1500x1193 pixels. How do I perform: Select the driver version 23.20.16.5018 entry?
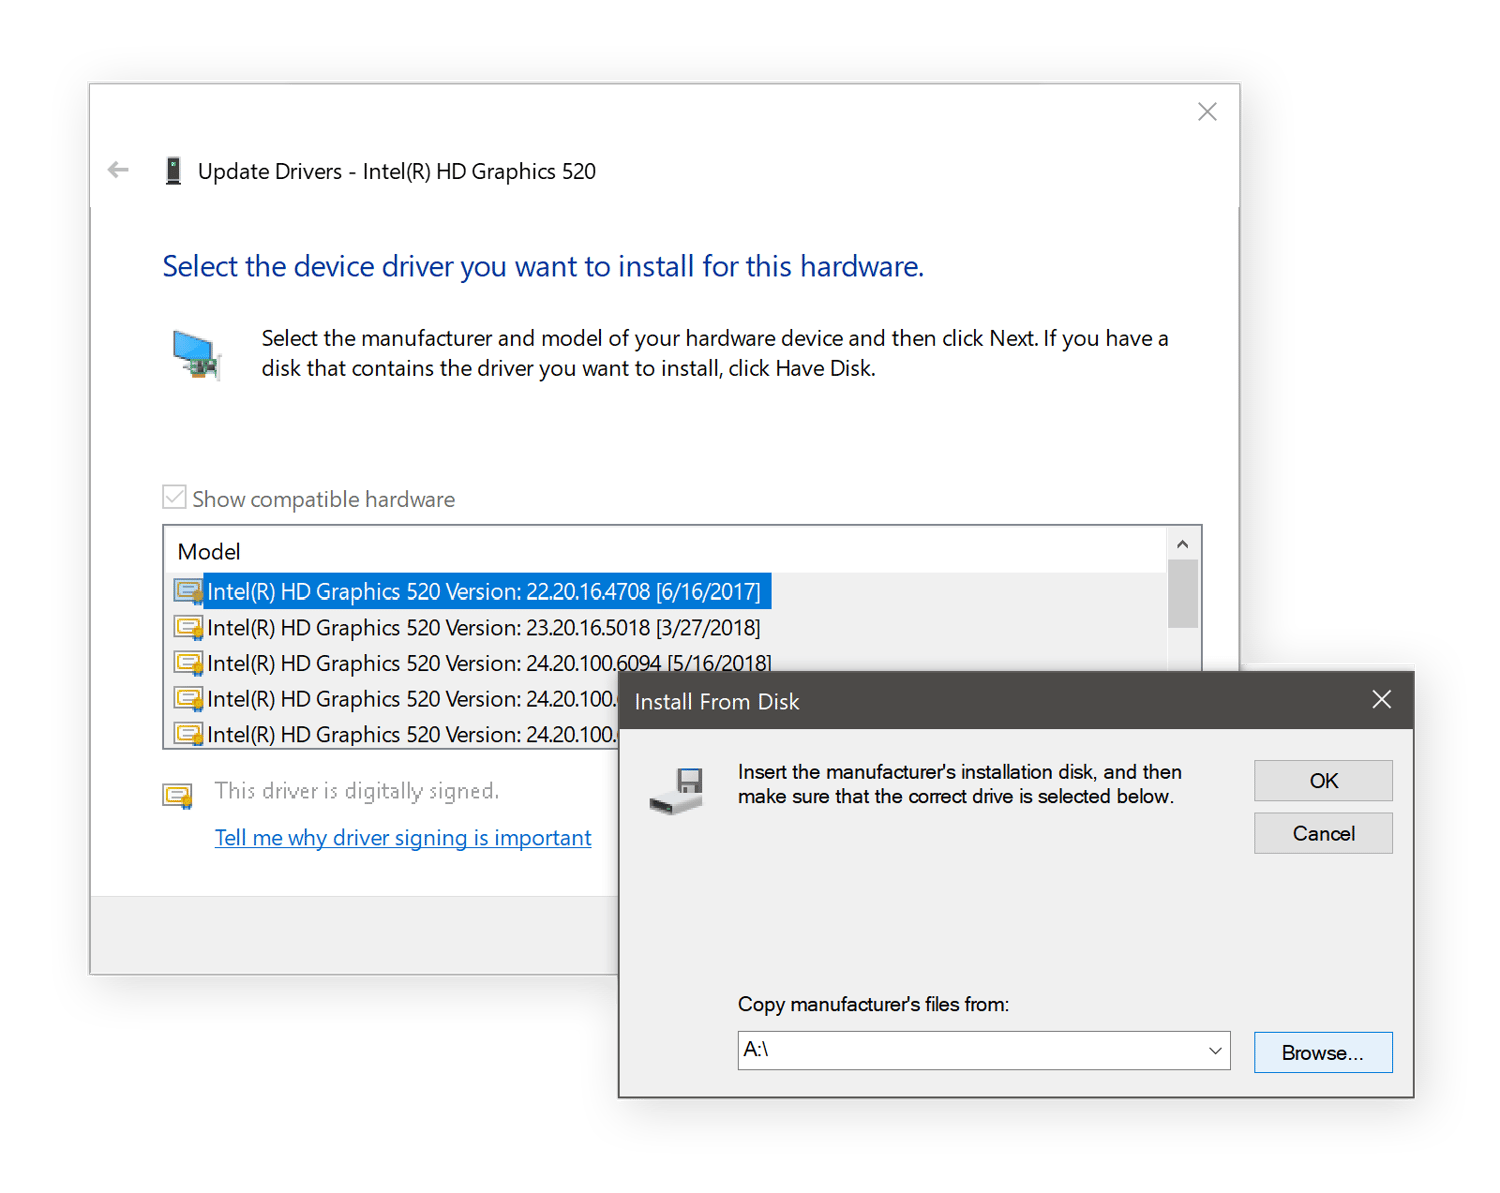pos(483,627)
